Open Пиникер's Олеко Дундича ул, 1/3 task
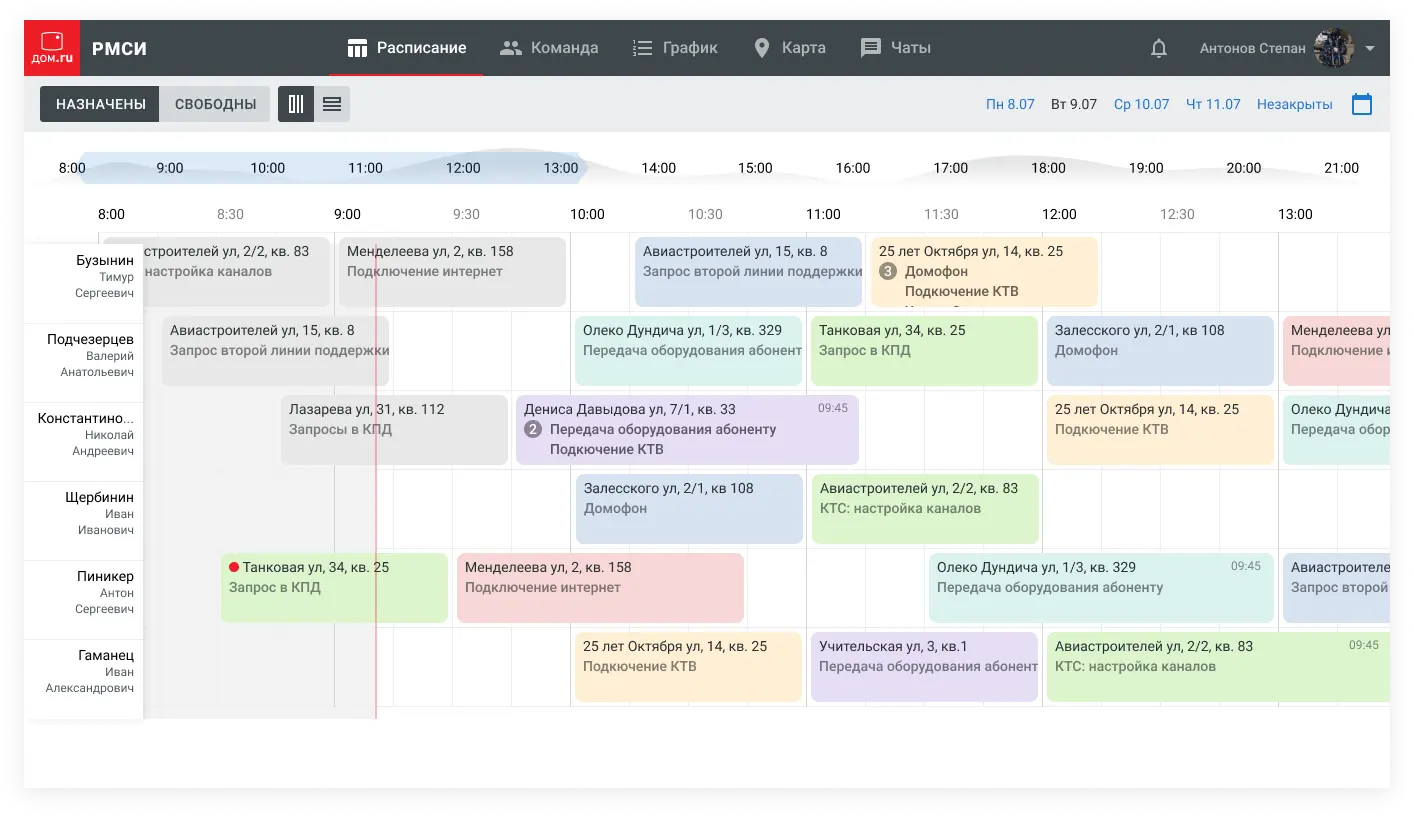 (1101, 588)
